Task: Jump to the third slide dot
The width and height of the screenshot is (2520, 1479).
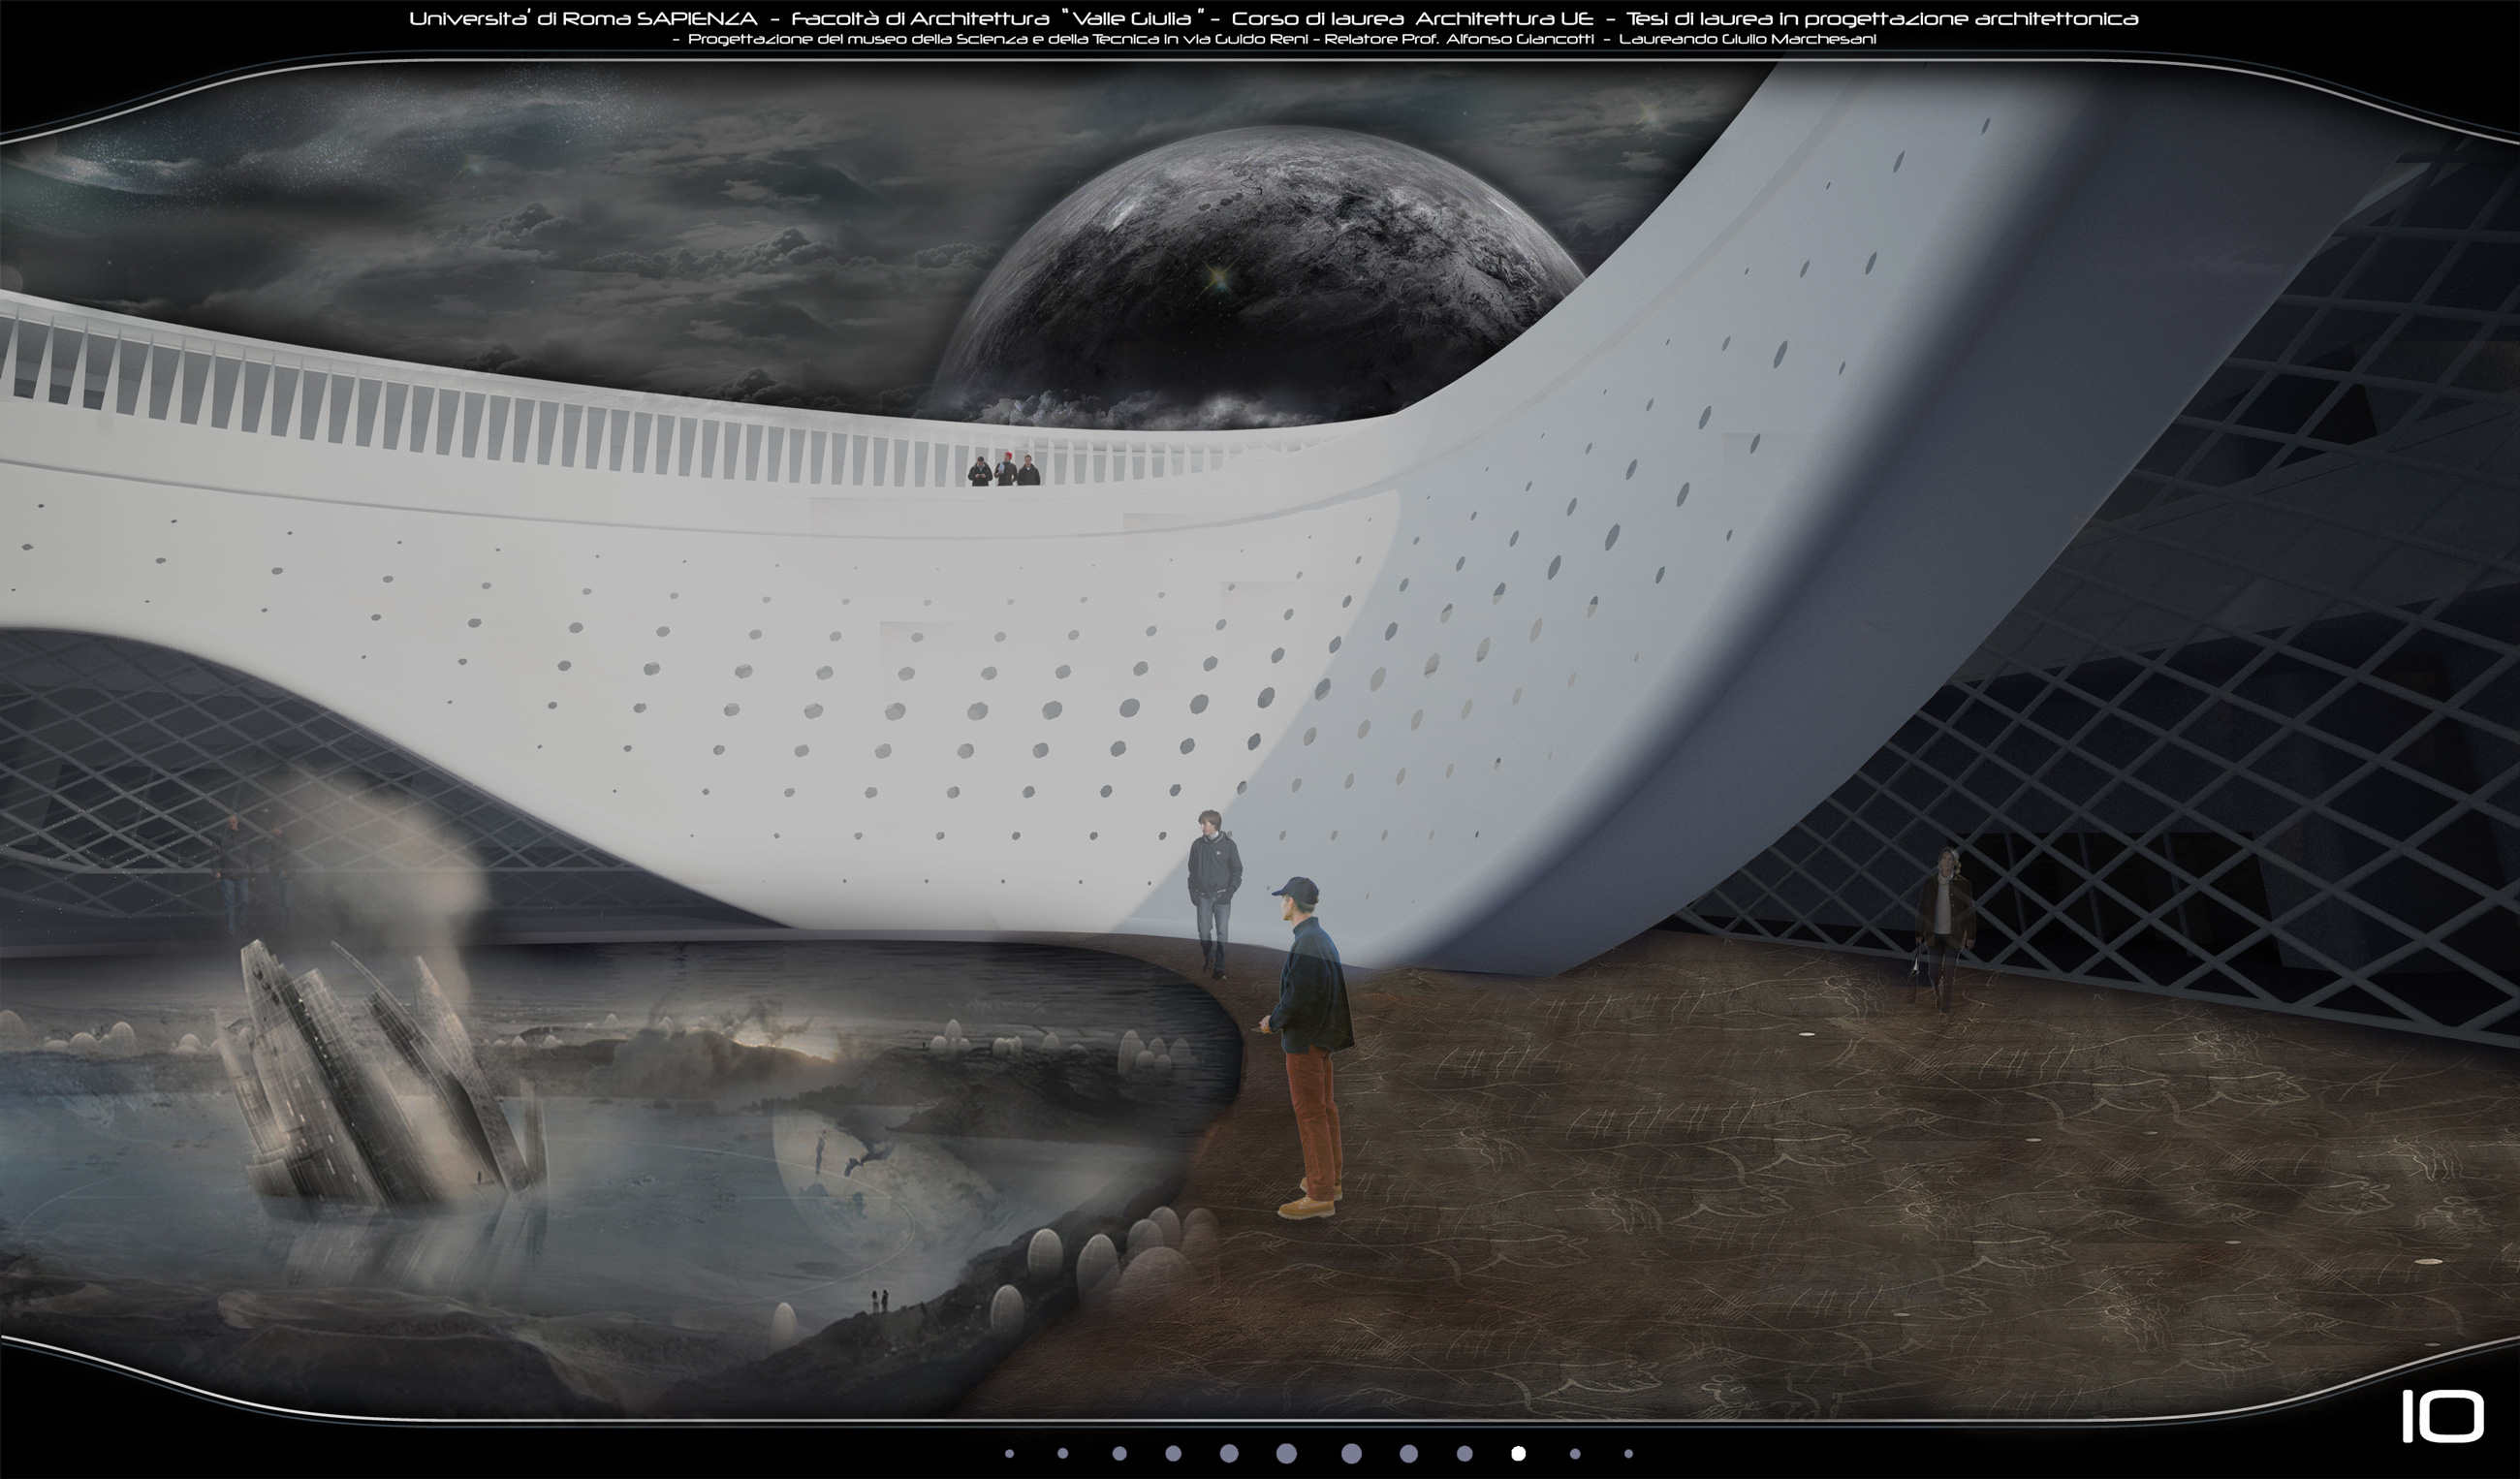Action: tap(1119, 1454)
